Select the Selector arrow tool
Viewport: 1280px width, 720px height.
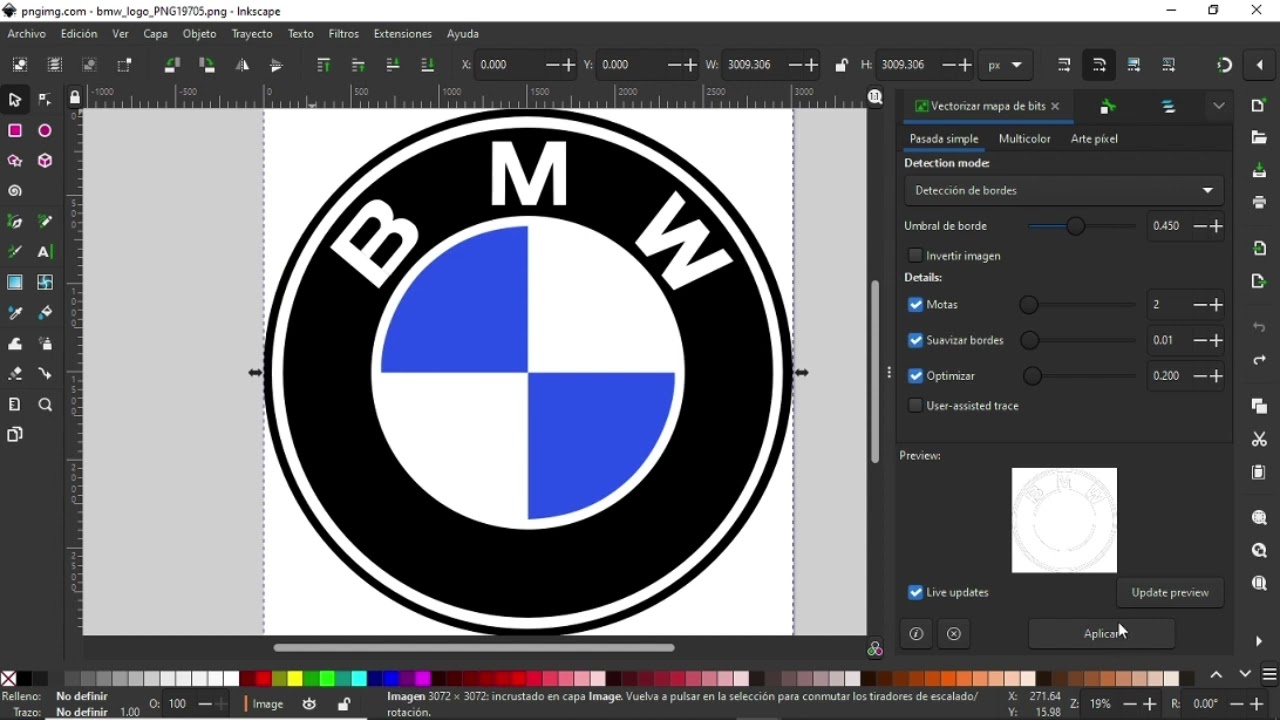[15, 100]
